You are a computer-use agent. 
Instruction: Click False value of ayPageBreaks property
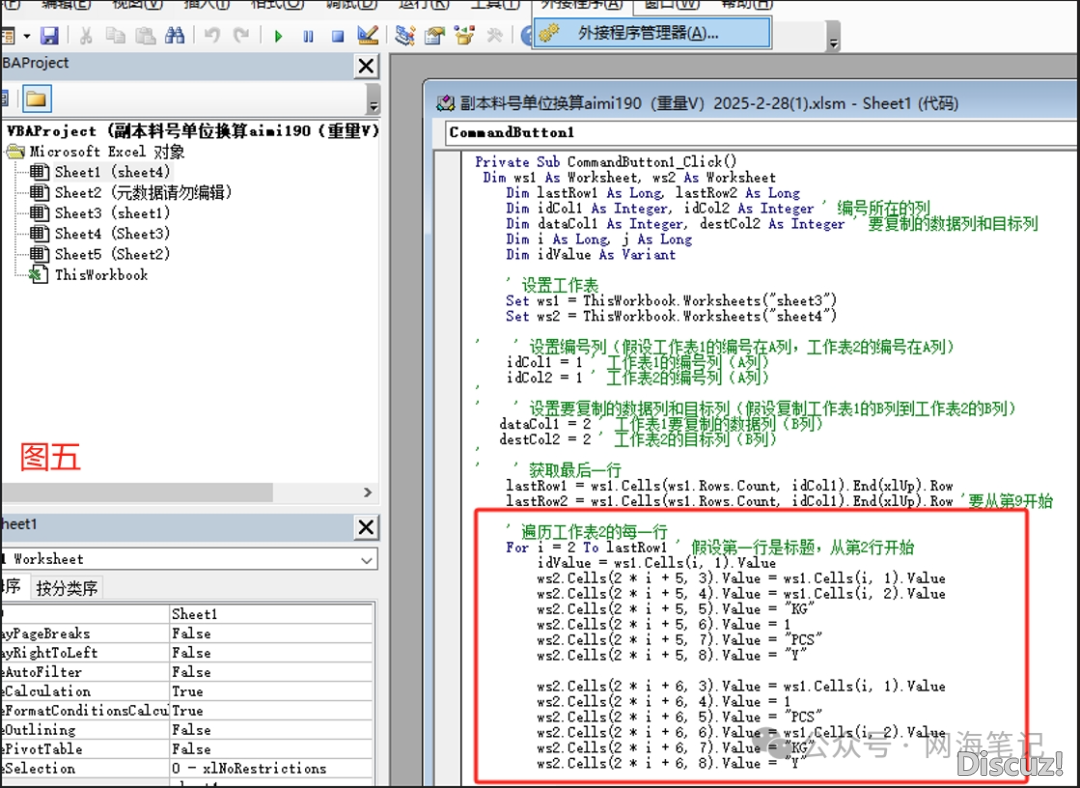coord(271,633)
